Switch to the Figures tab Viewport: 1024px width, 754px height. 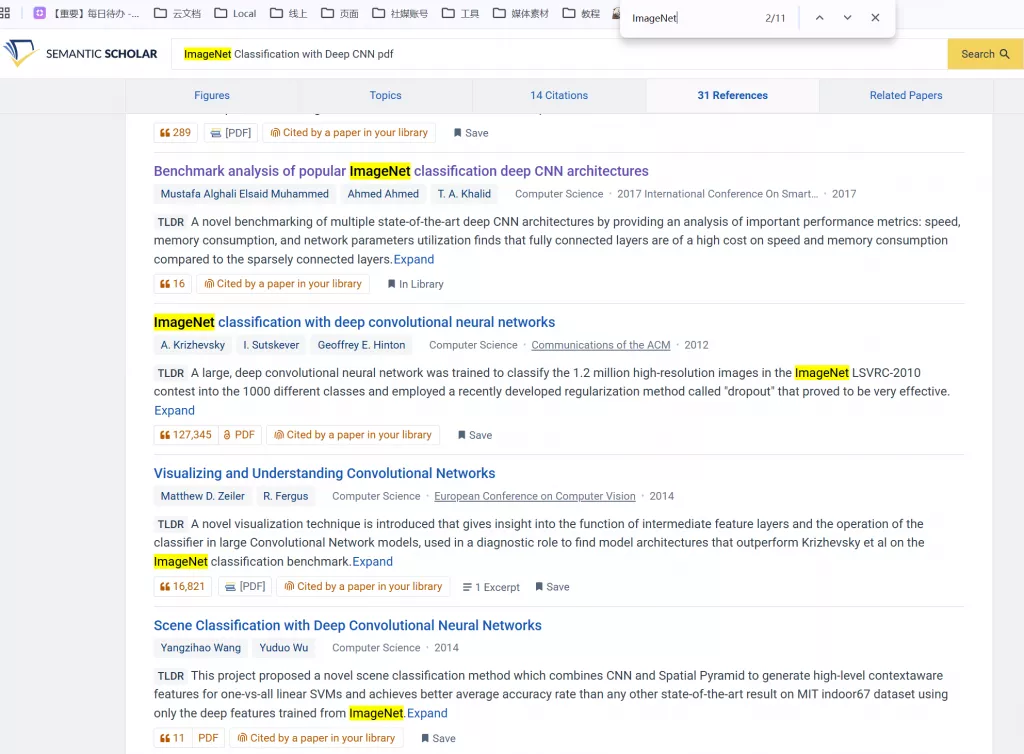click(x=212, y=95)
